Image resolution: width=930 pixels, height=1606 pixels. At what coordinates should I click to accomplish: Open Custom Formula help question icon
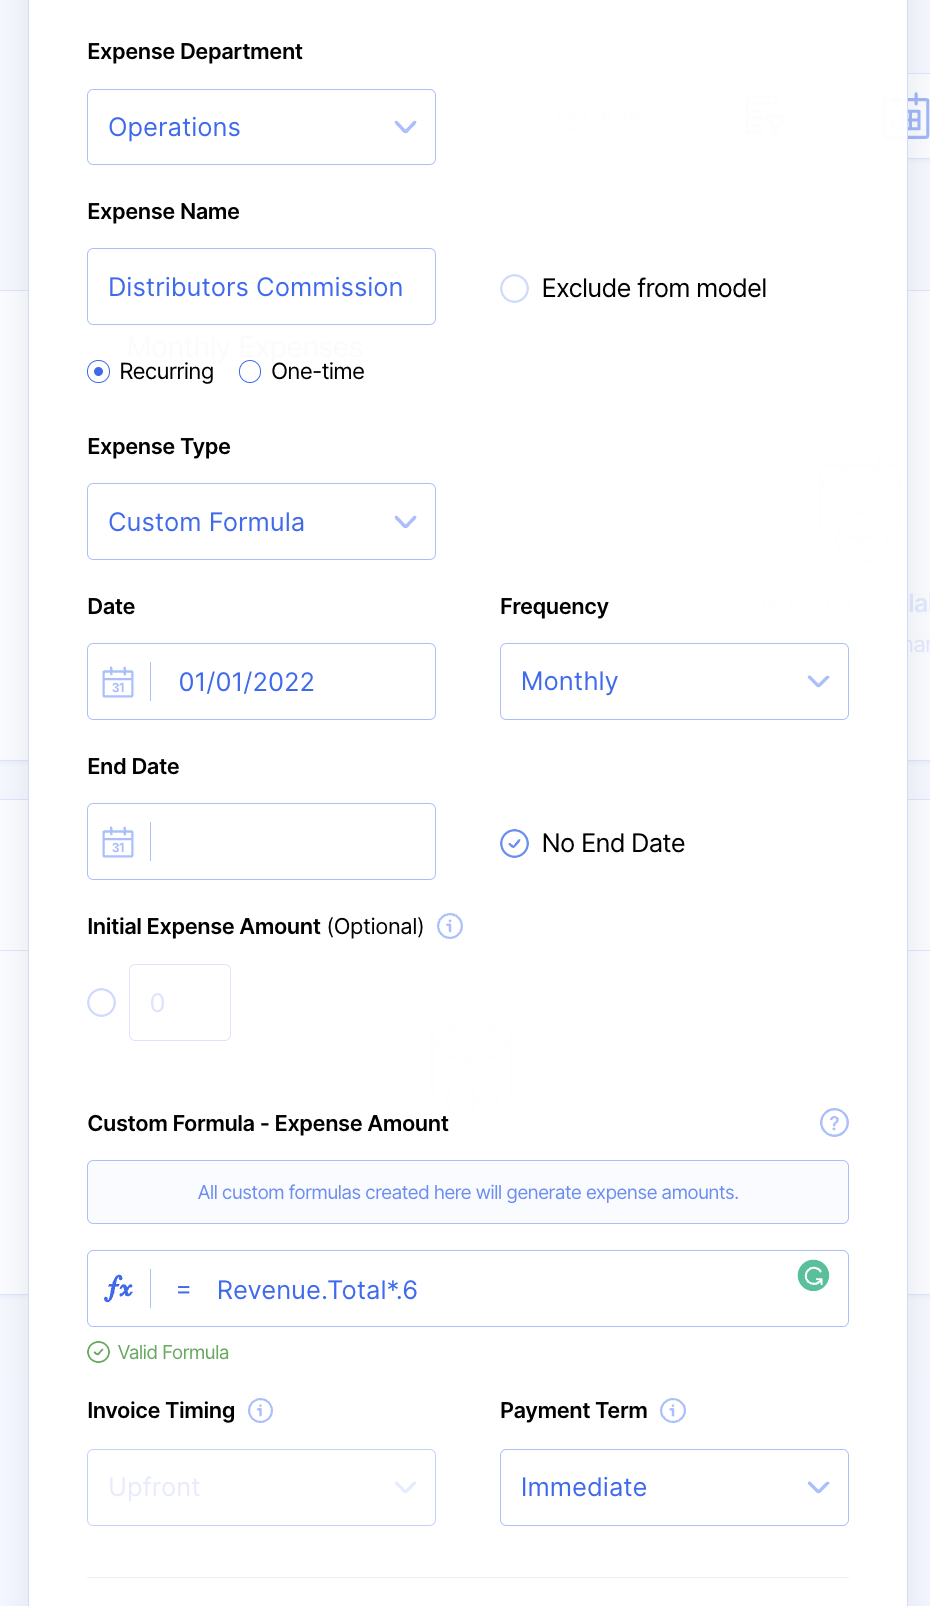[x=834, y=1123]
